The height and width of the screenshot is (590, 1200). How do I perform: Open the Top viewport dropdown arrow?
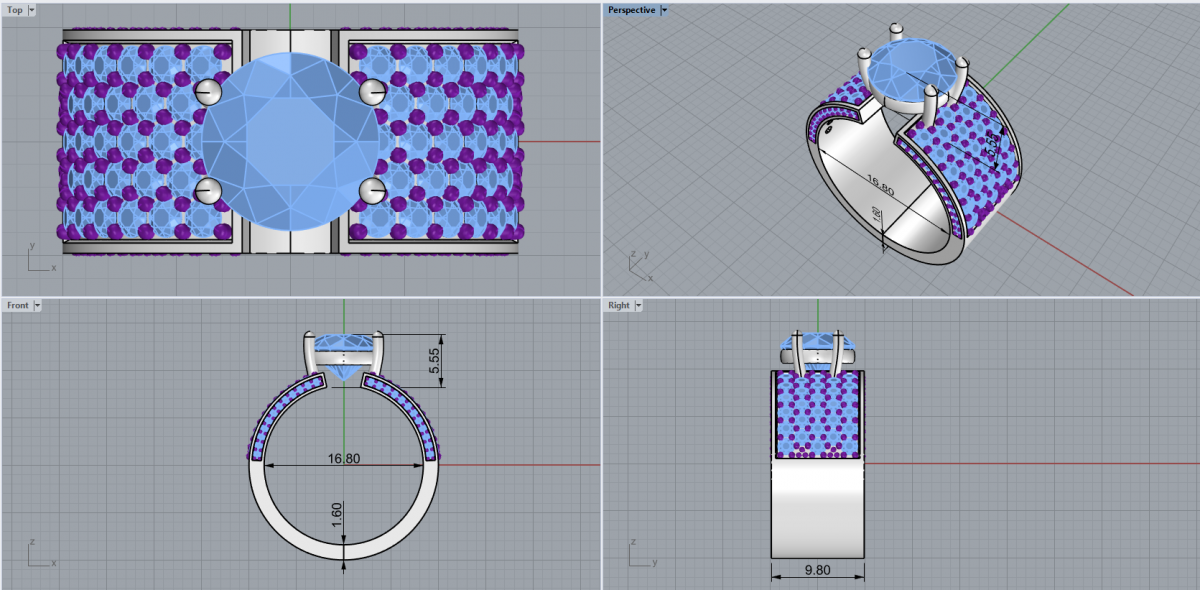(32, 10)
